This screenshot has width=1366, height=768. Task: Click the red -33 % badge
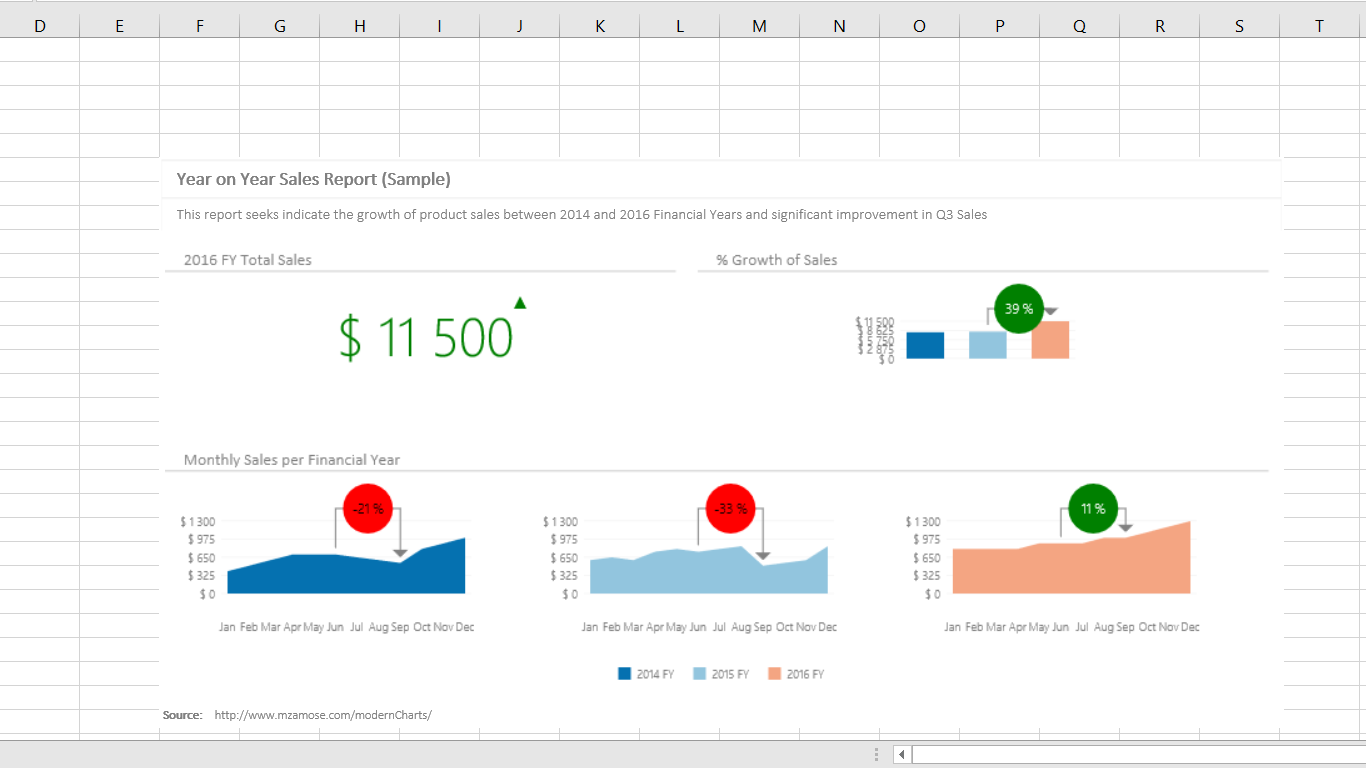731,509
